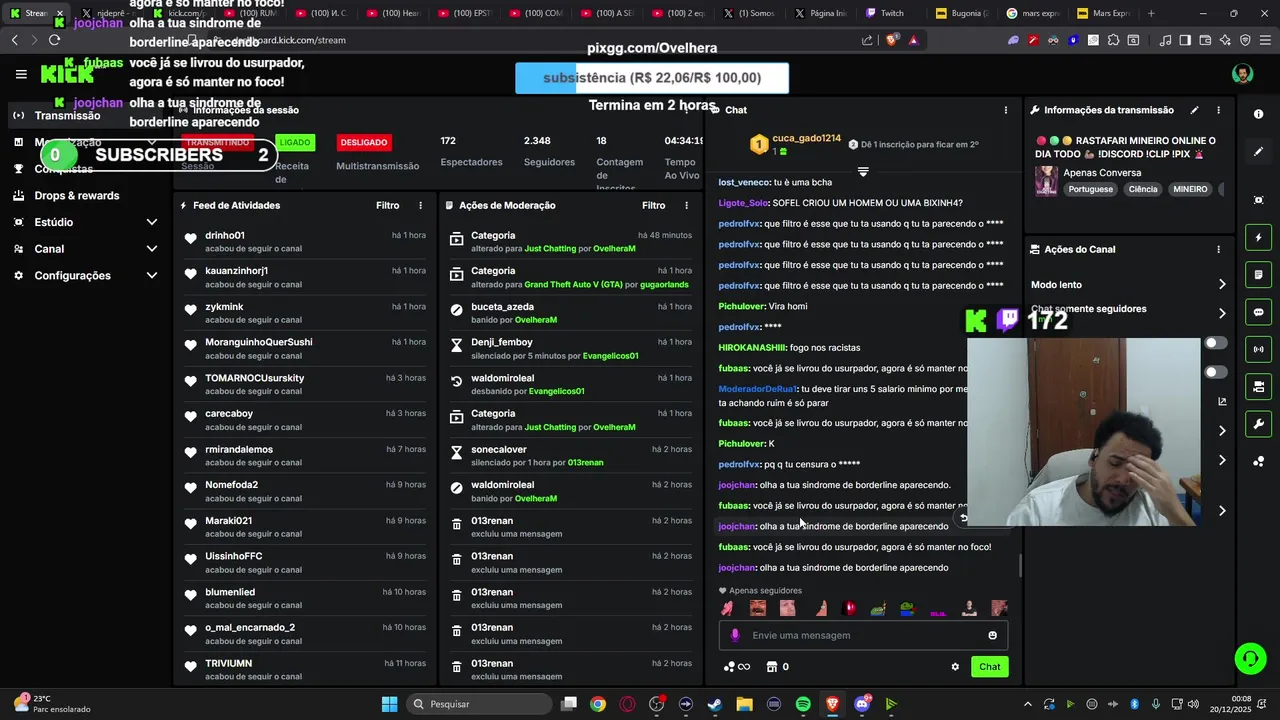The height and width of the screenshot is (720, 1280).
Task: Select the mustache man emote
Action: pyautogui.click(x=758, y=608)
